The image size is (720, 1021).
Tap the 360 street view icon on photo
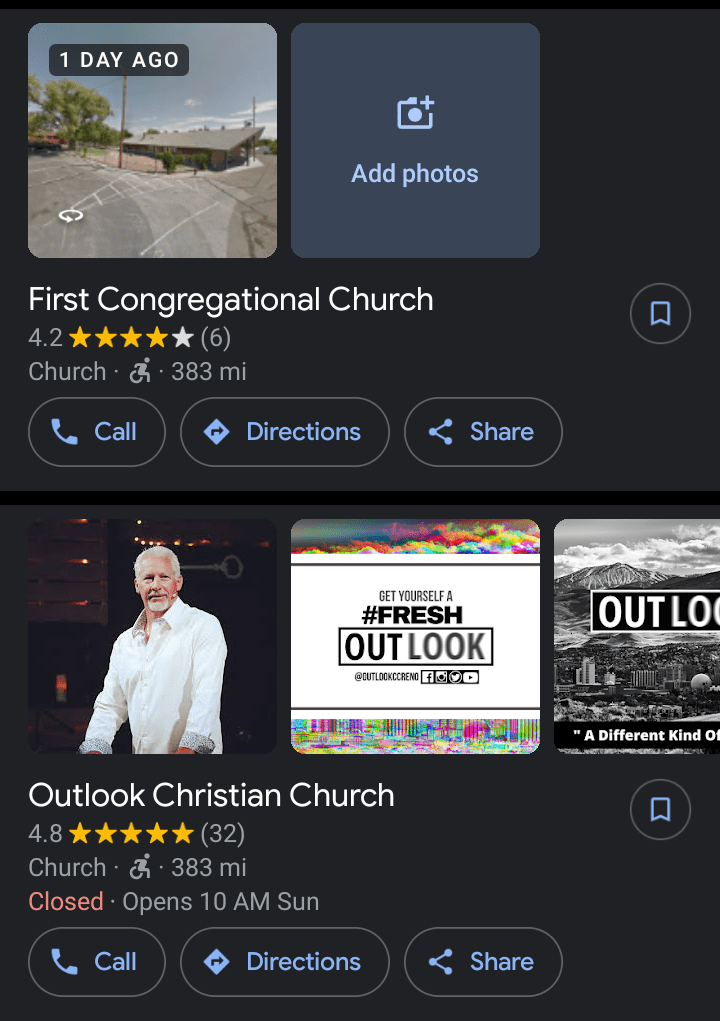tap(70, 216)
